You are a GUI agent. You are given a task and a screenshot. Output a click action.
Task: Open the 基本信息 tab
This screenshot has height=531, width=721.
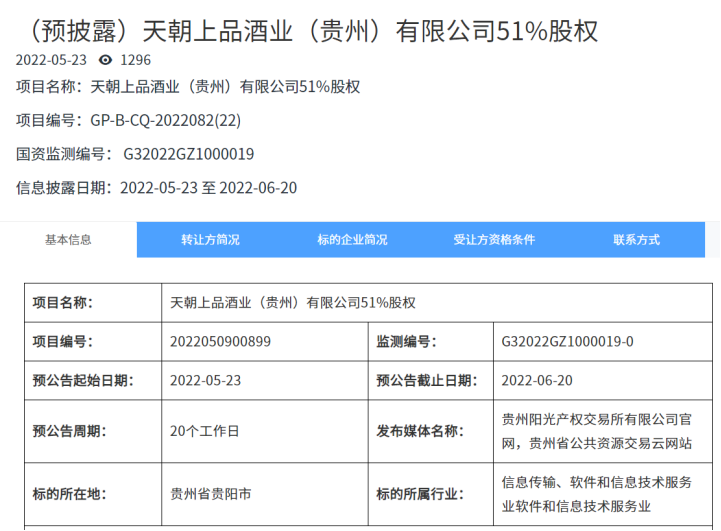pyautogui.click(x=68, y=240)
